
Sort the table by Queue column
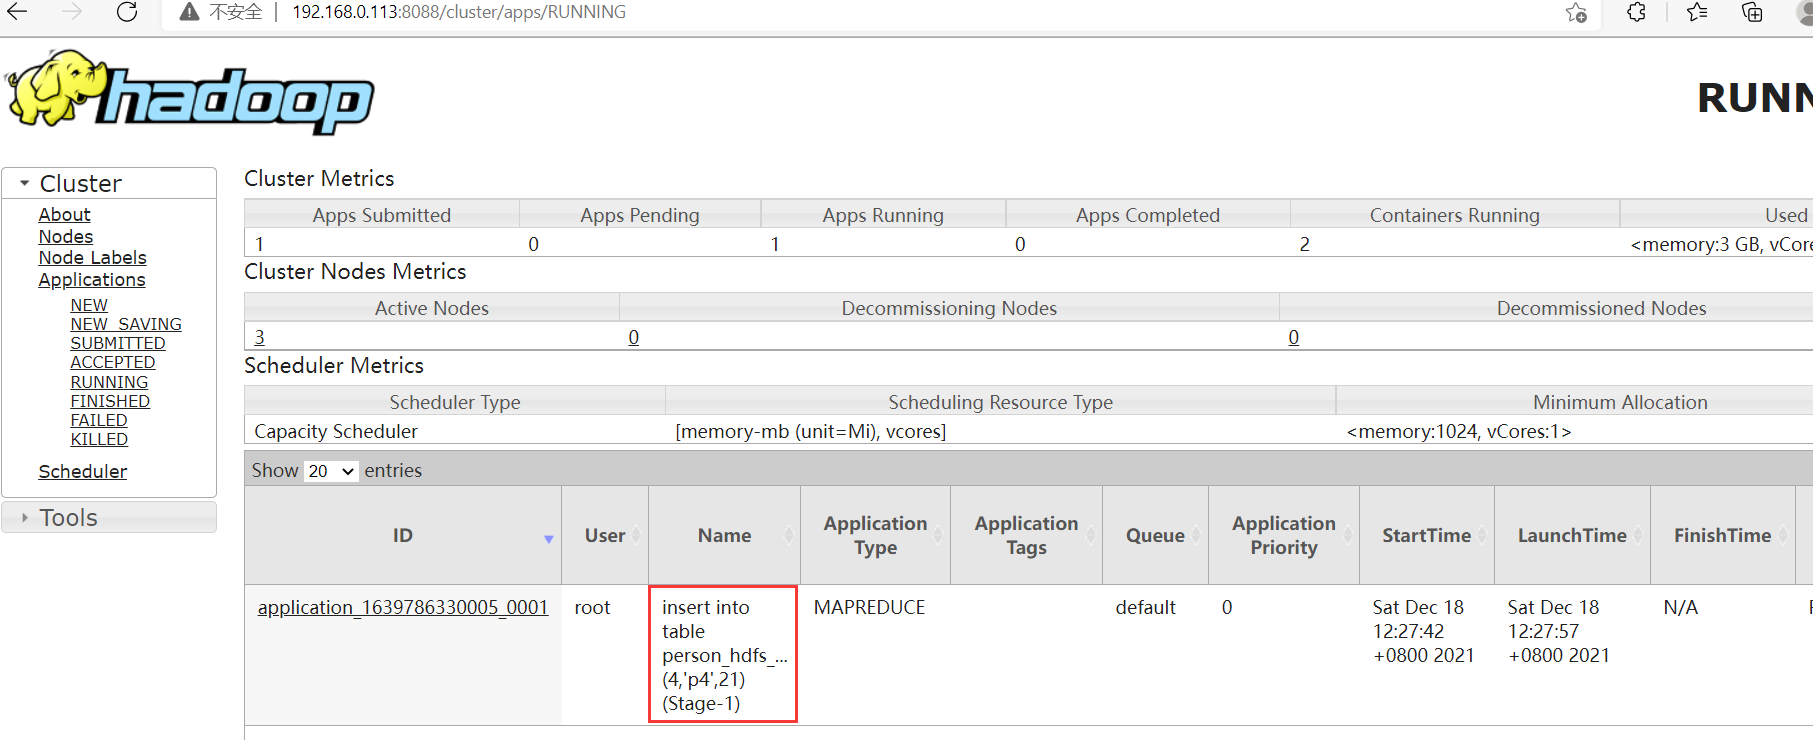pyautogui.click(x=1156, y=536)
